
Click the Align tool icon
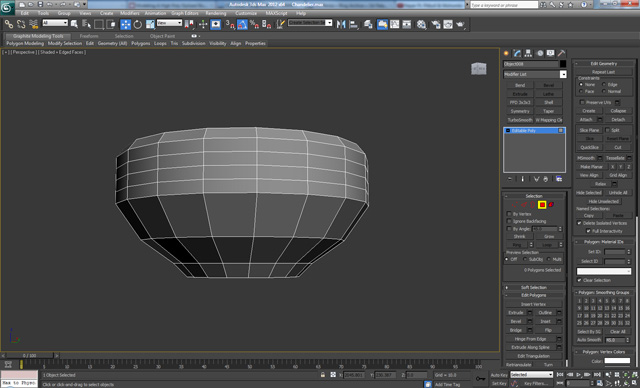tap(353, 24)
